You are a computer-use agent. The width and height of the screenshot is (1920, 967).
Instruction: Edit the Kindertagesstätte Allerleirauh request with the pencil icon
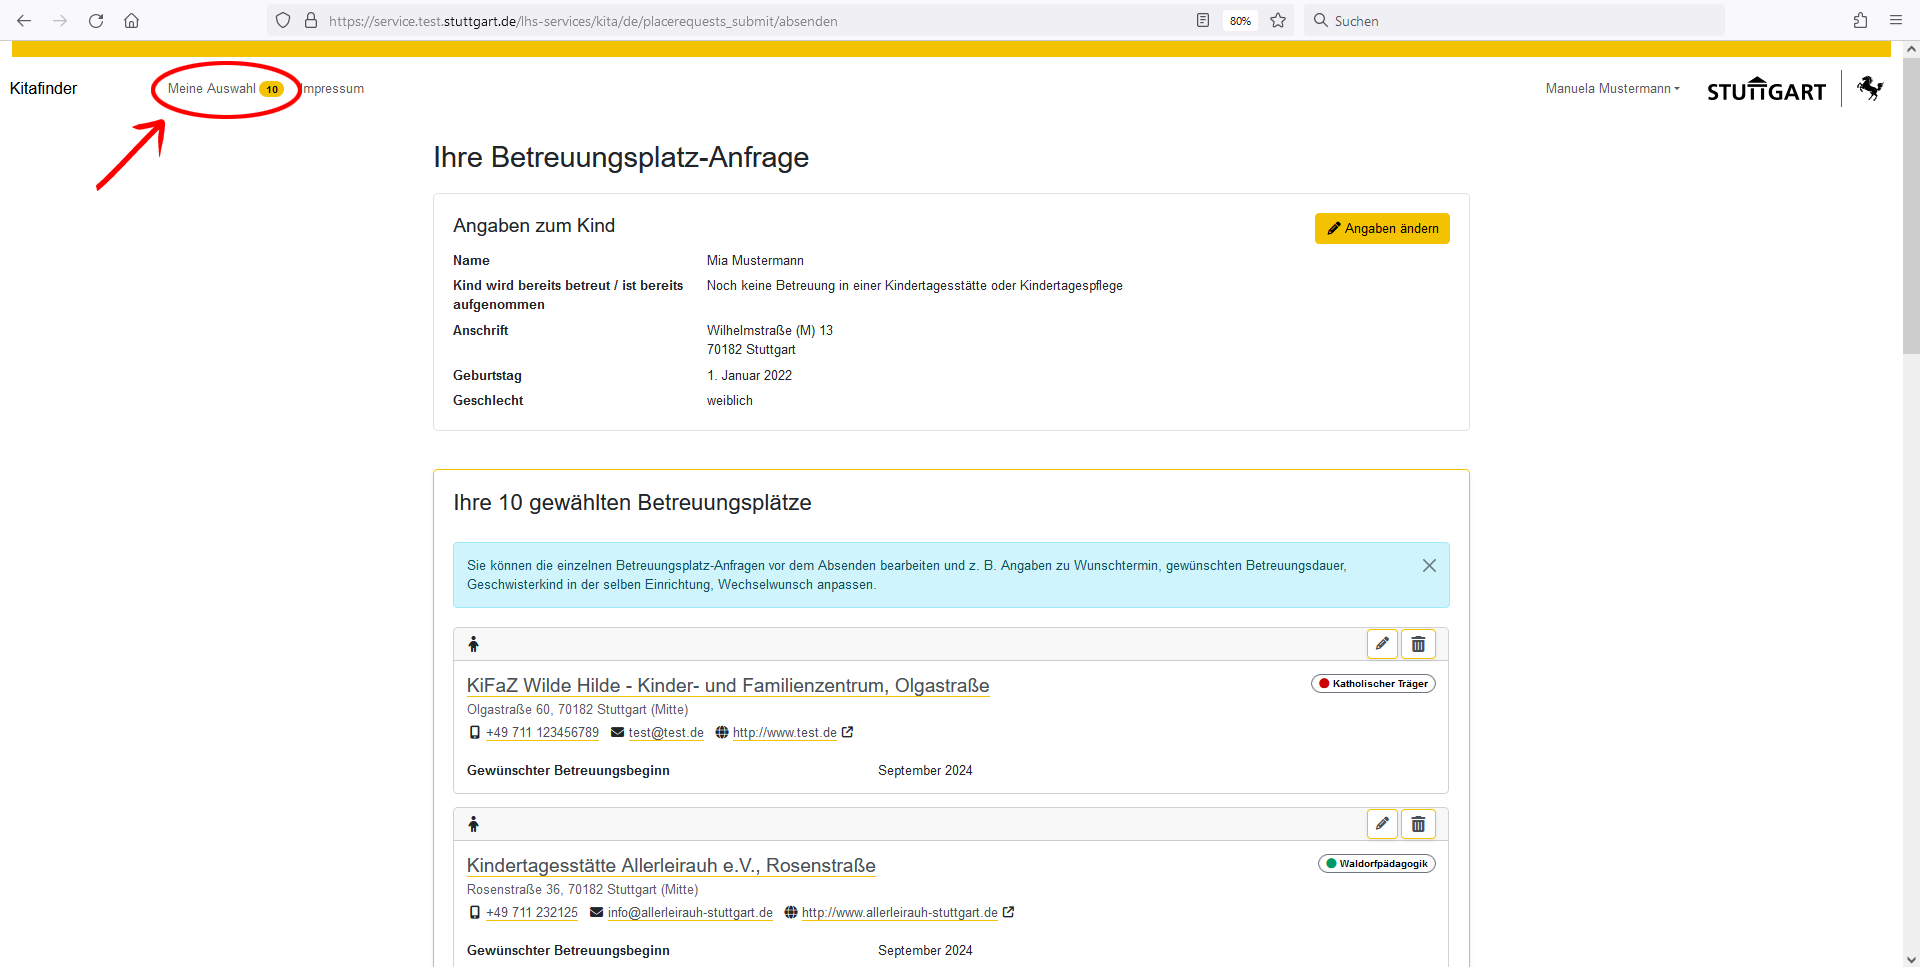(1382, 824)
